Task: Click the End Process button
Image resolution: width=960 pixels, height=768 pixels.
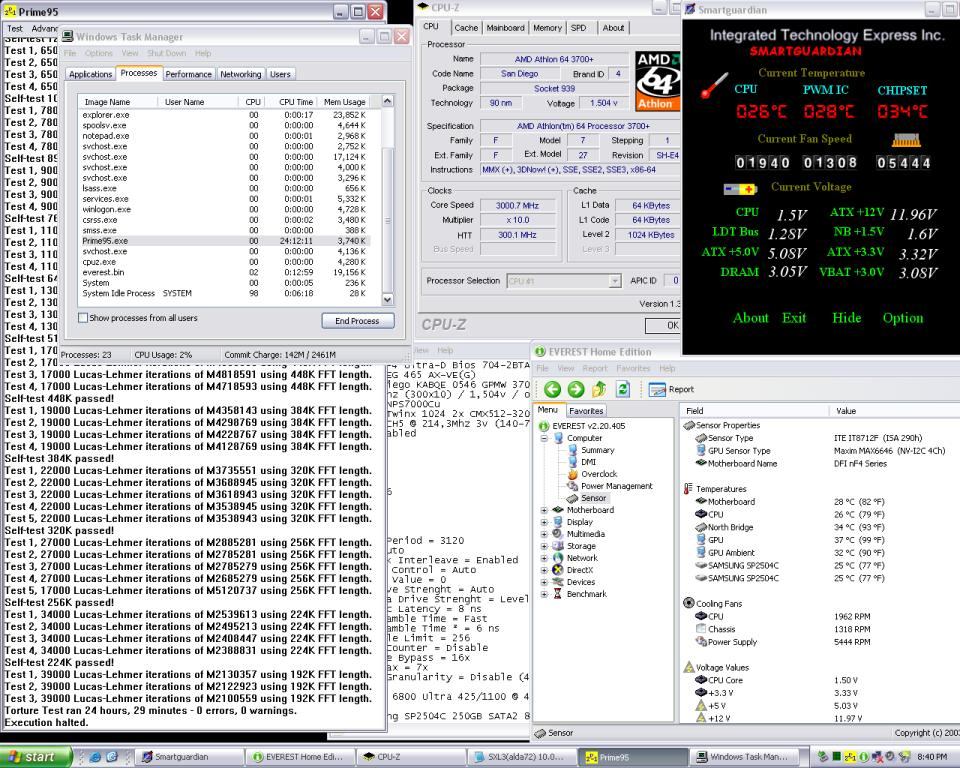Action: [x=358, y=320]
